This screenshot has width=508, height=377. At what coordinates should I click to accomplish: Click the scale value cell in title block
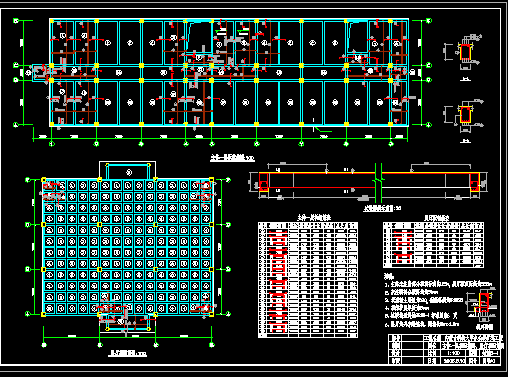tap(454, 353)
